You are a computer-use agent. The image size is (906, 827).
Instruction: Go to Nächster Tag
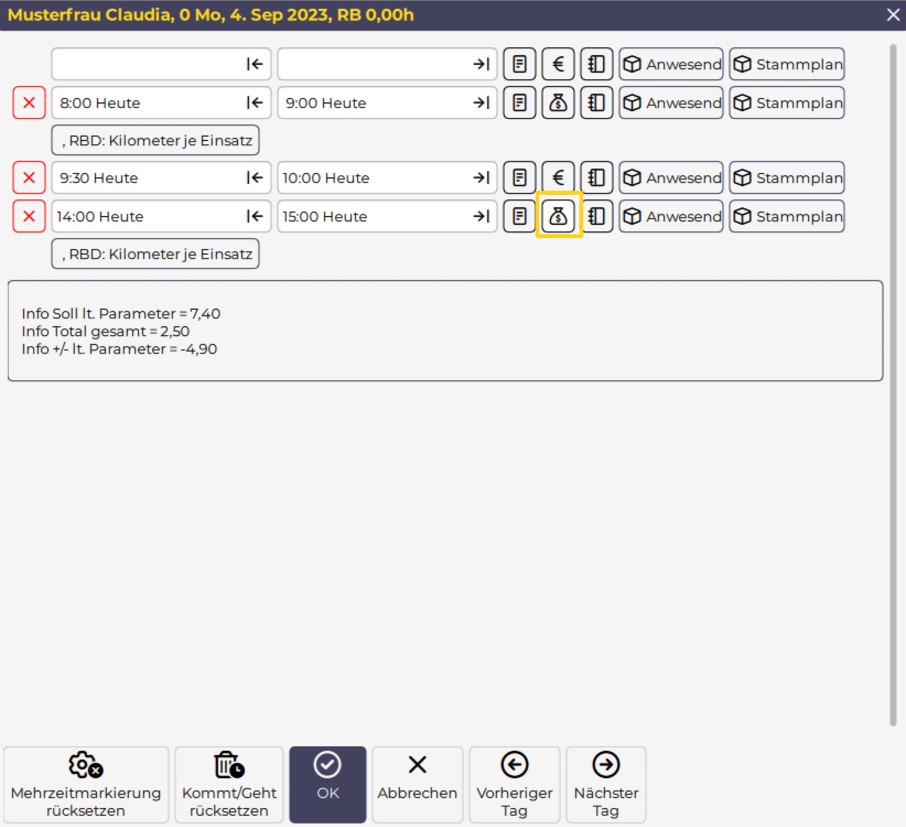point(605,785)
